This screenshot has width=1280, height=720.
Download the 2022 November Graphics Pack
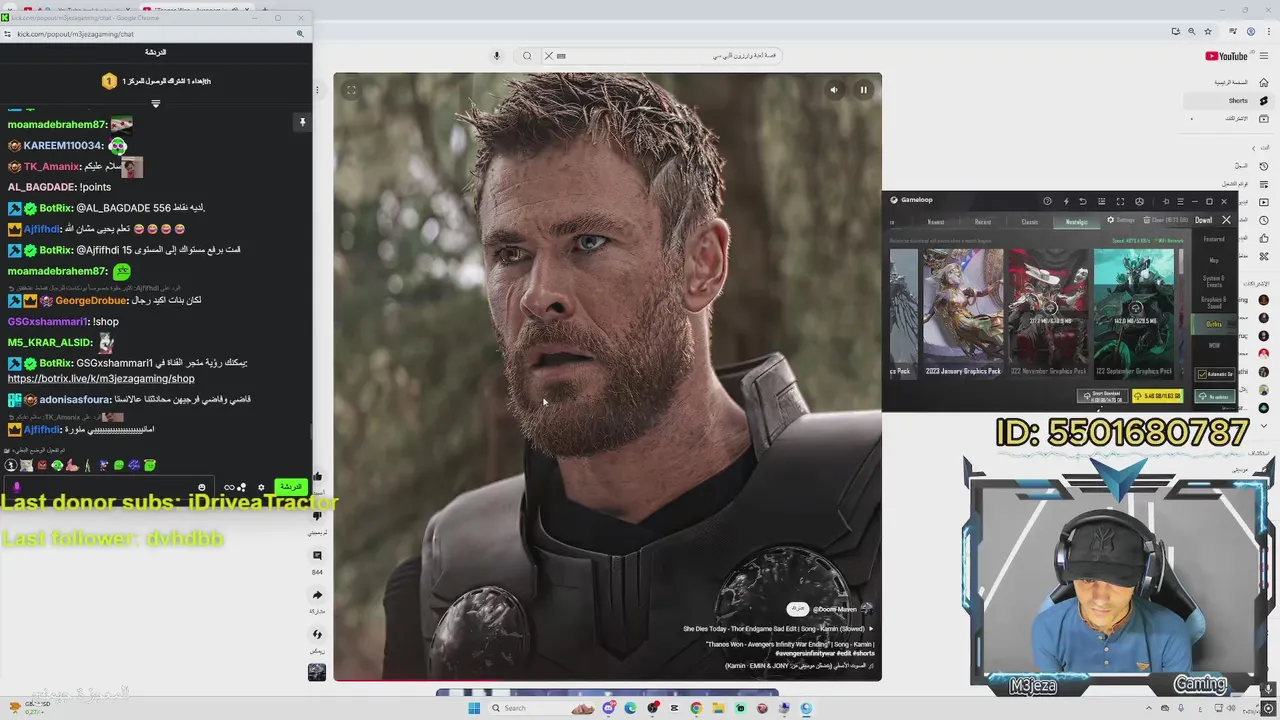click(x=1050, y=307)
